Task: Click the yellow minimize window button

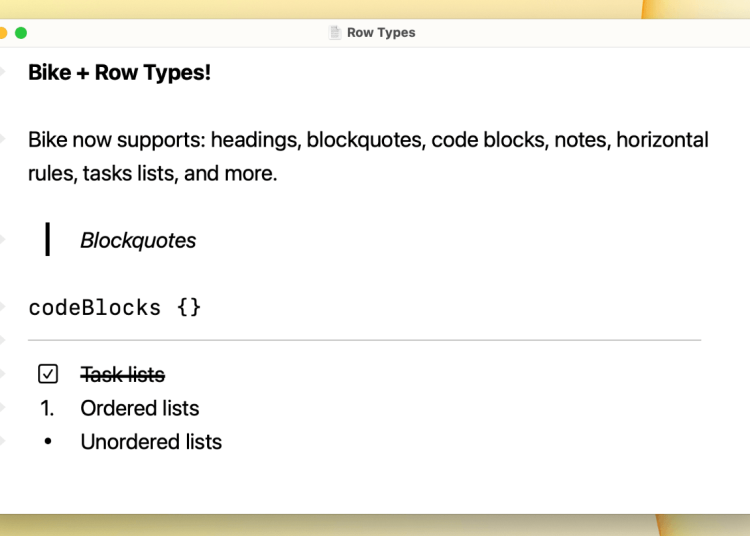Action: point(3,33)
